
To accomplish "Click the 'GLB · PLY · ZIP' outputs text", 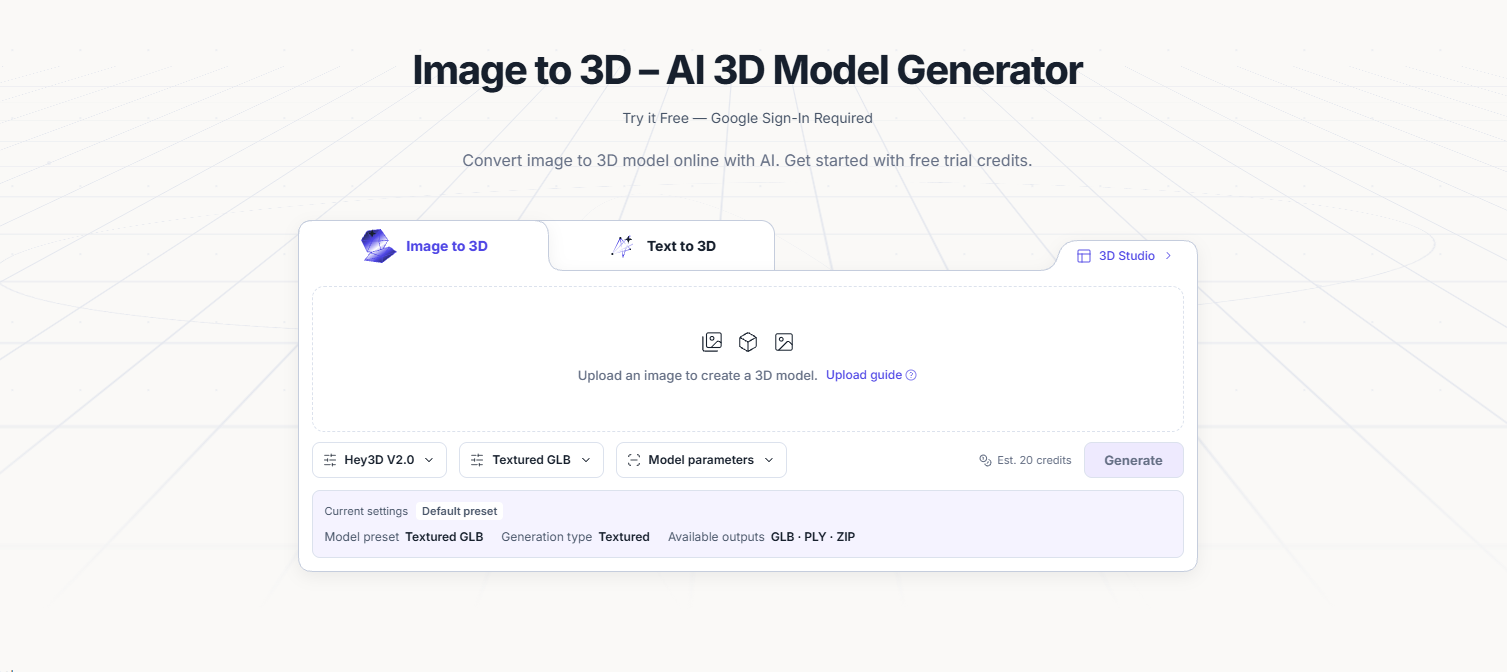I will point(813,537).
